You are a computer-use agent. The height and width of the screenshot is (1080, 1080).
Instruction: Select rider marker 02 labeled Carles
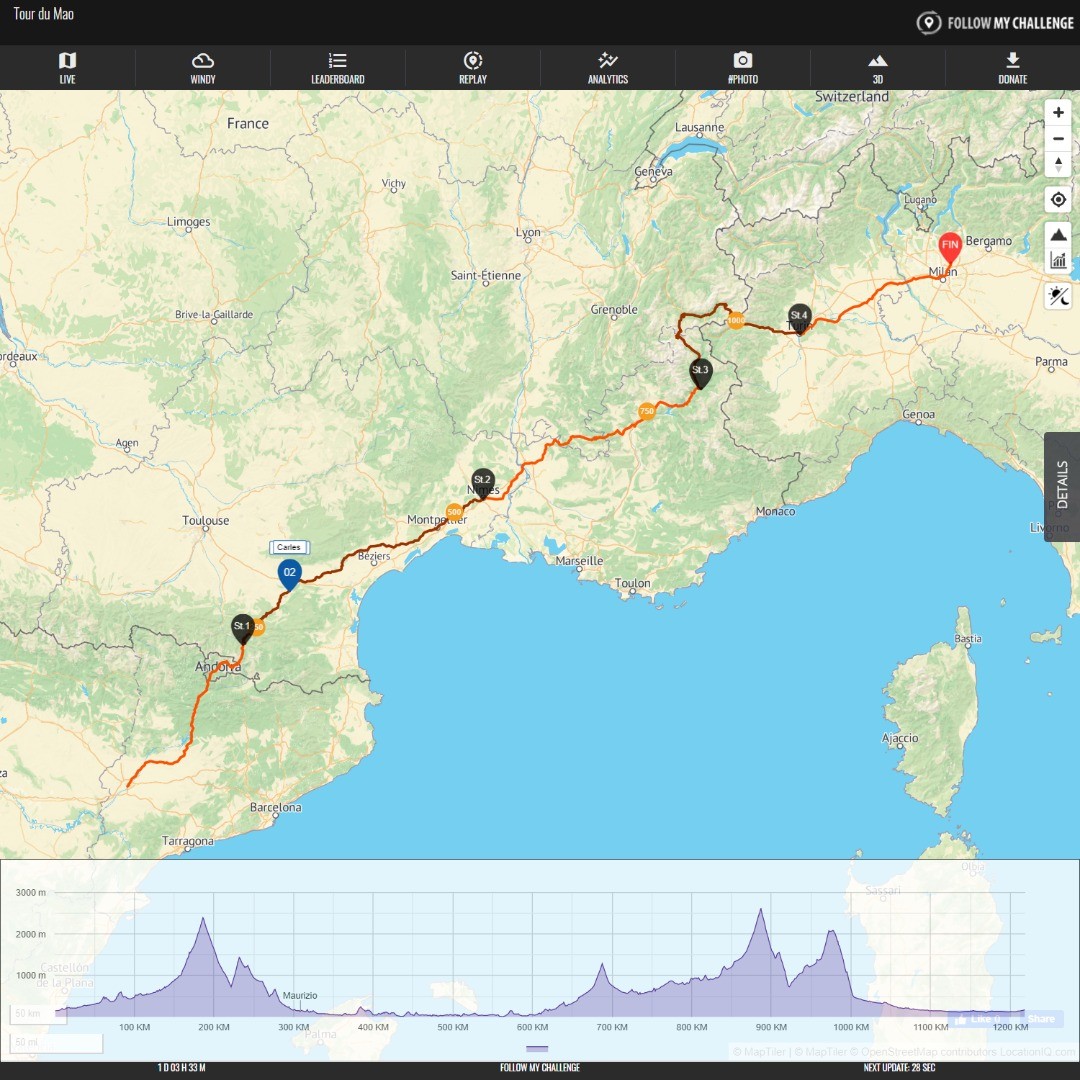tap(288, 572)
